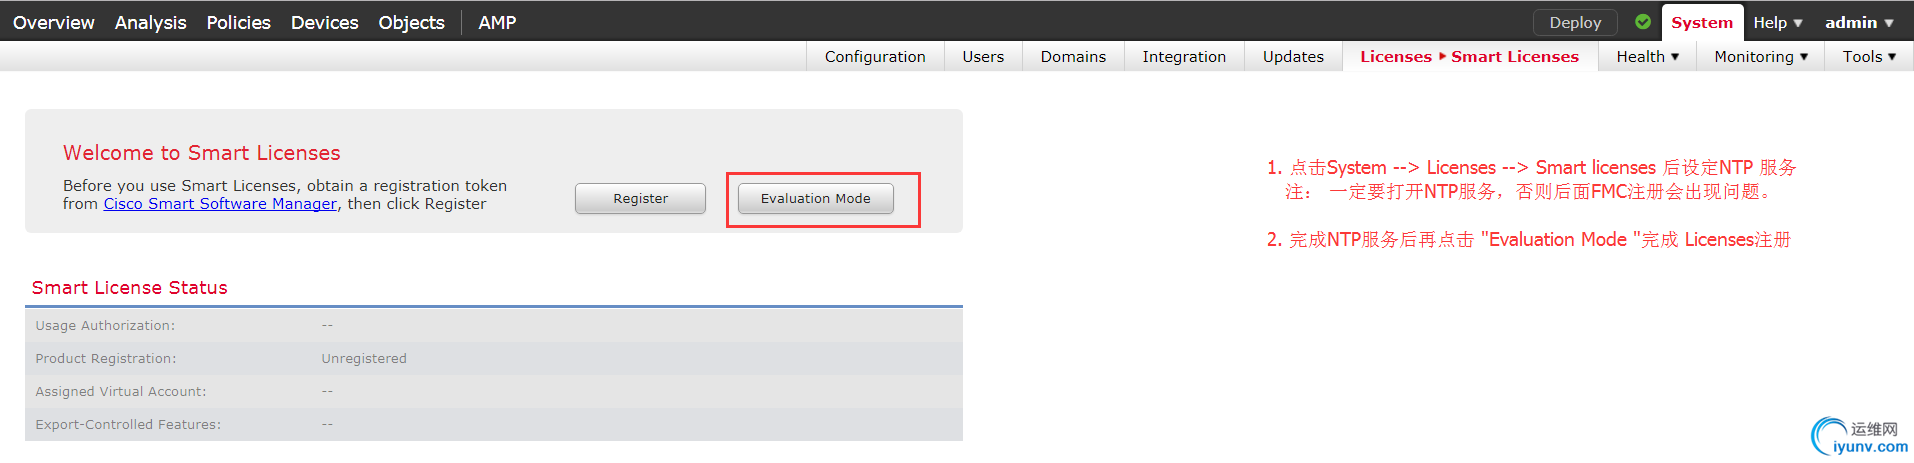Start Evaluation Mode licensing
The image size is (1914, 463).
[815, 199]
